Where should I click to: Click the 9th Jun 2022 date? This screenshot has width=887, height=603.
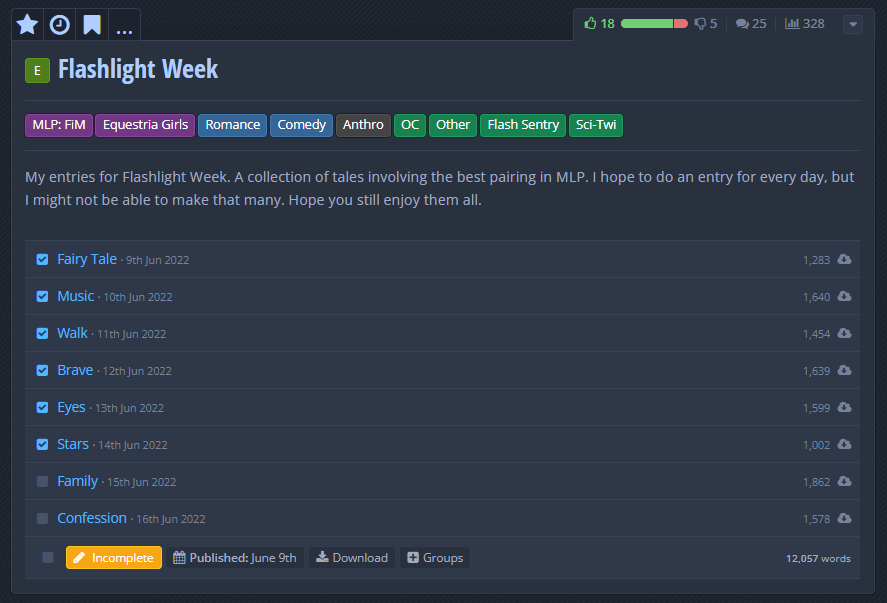(x=157, y=260)
